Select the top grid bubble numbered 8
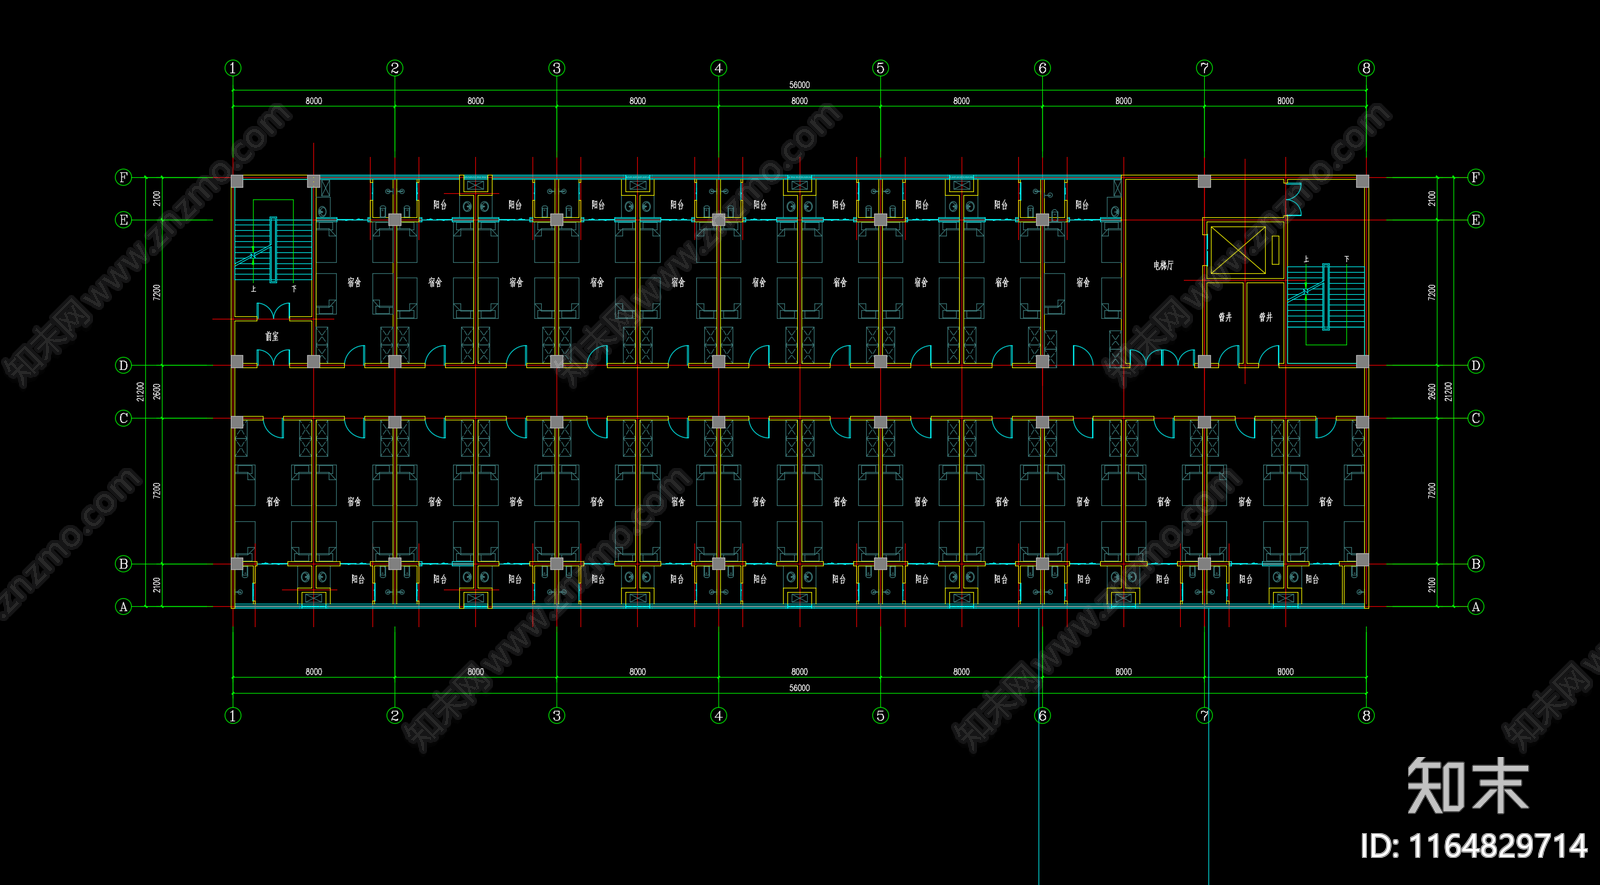 1367,68
